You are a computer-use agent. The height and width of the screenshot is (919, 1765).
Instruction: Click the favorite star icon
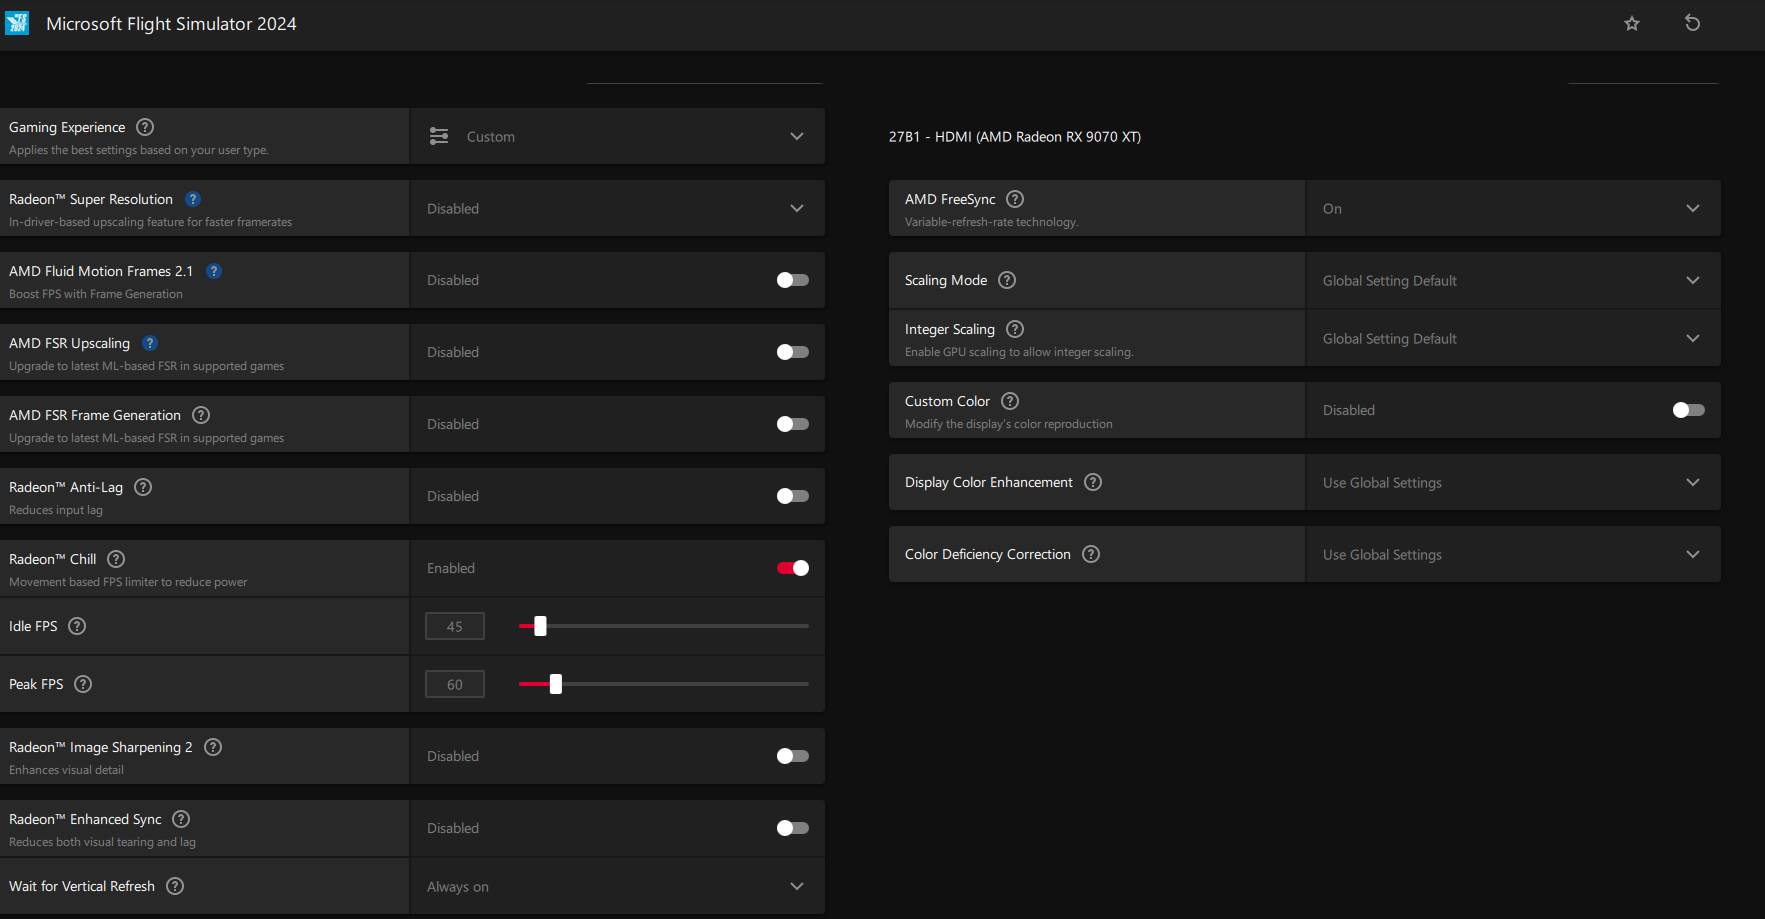click(x=1632, y=23)
